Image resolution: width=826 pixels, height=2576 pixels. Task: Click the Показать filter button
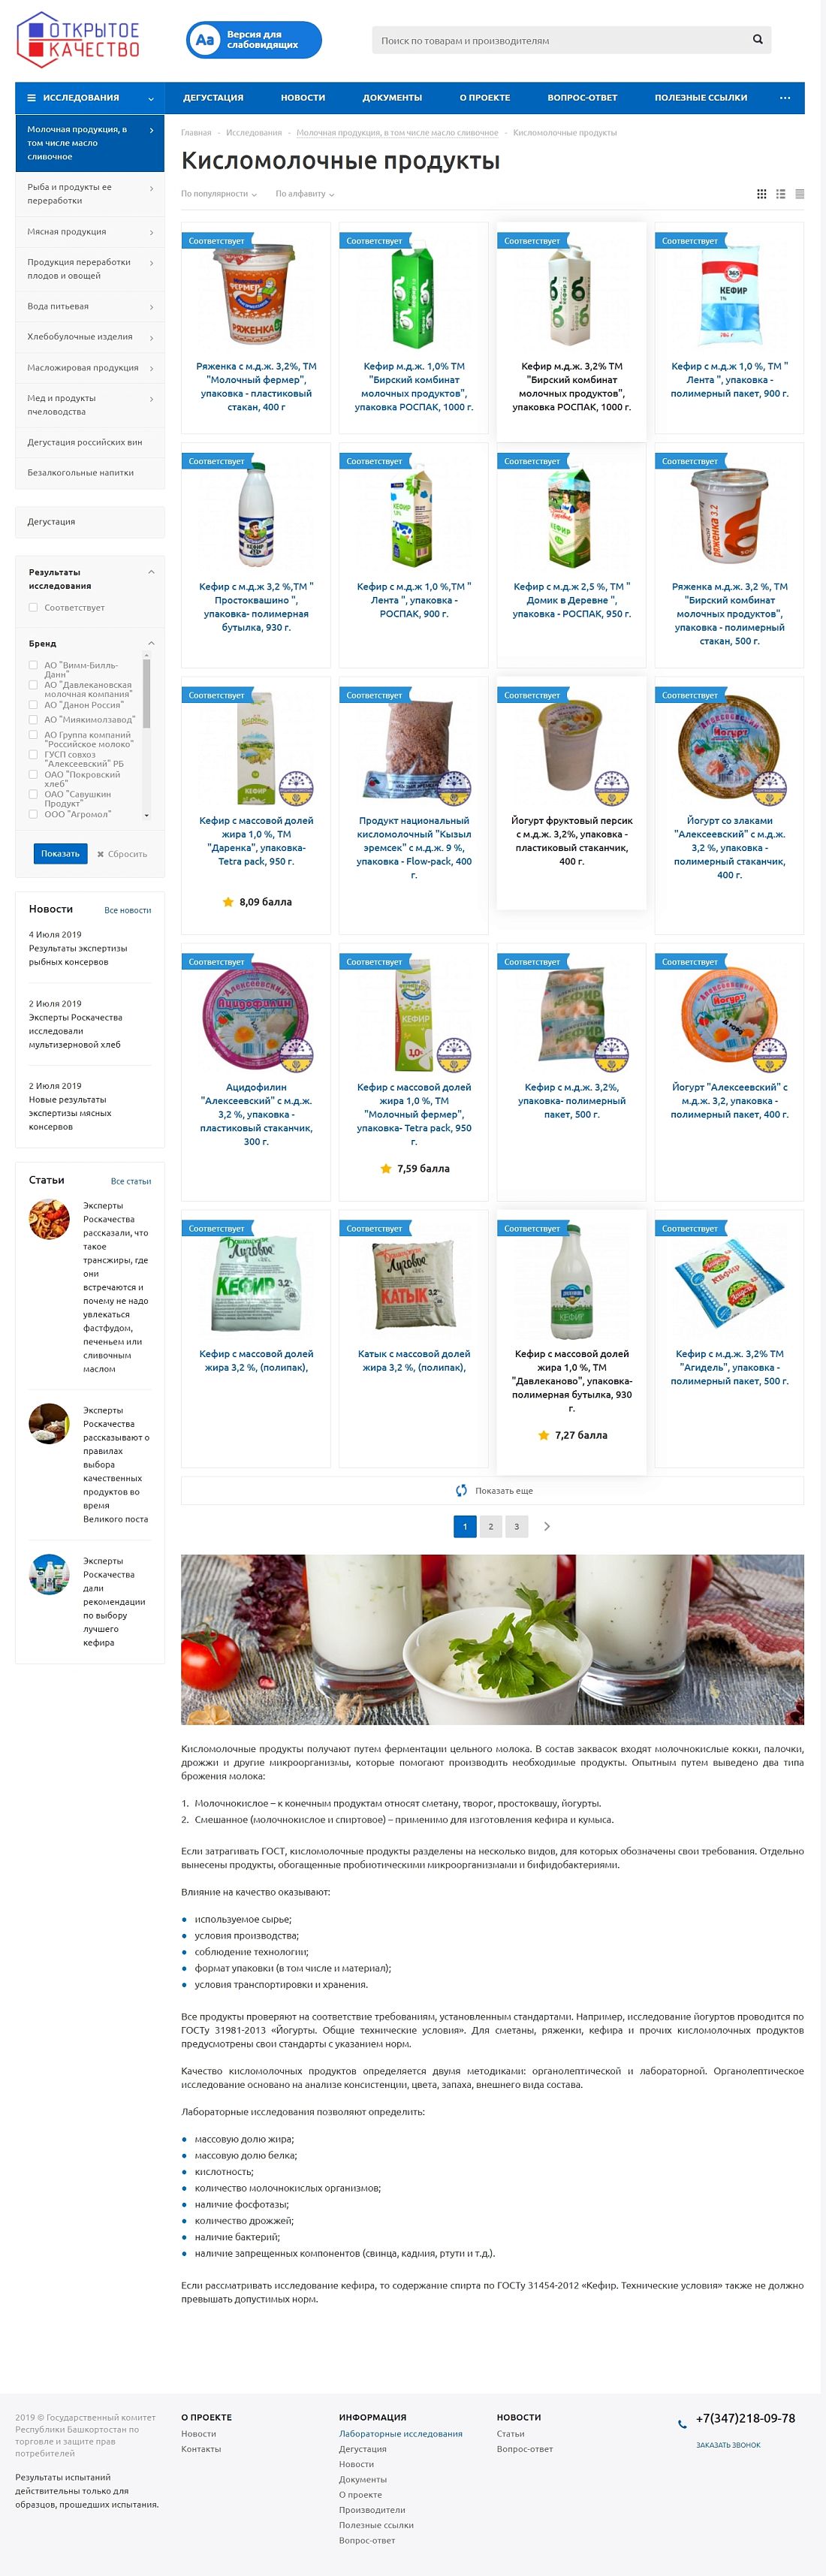point(60,853)
